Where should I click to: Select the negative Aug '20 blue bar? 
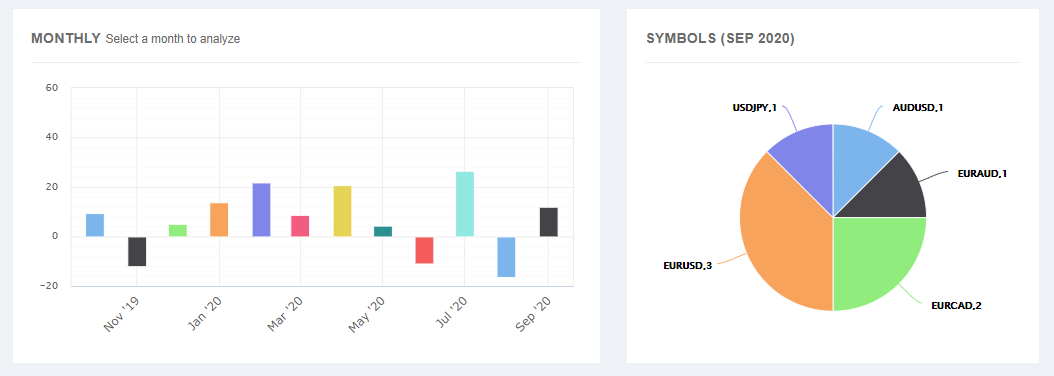[506, 257]
